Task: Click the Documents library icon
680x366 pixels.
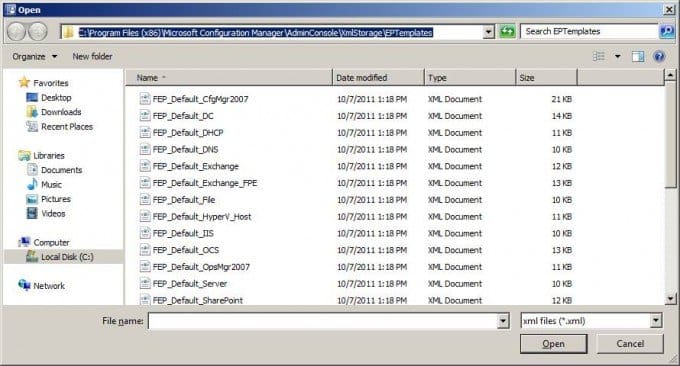Action: click(32, 170)
